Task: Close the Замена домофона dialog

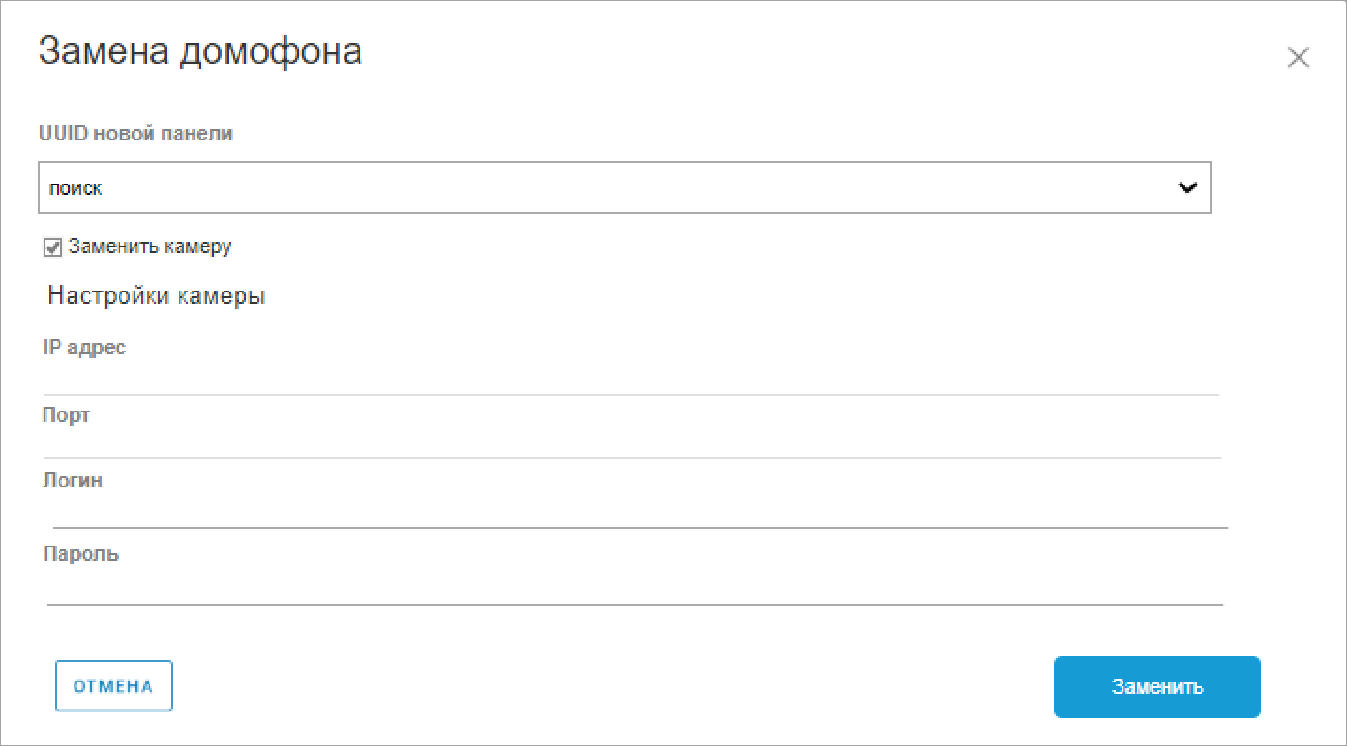Action: coord(1298,58)
